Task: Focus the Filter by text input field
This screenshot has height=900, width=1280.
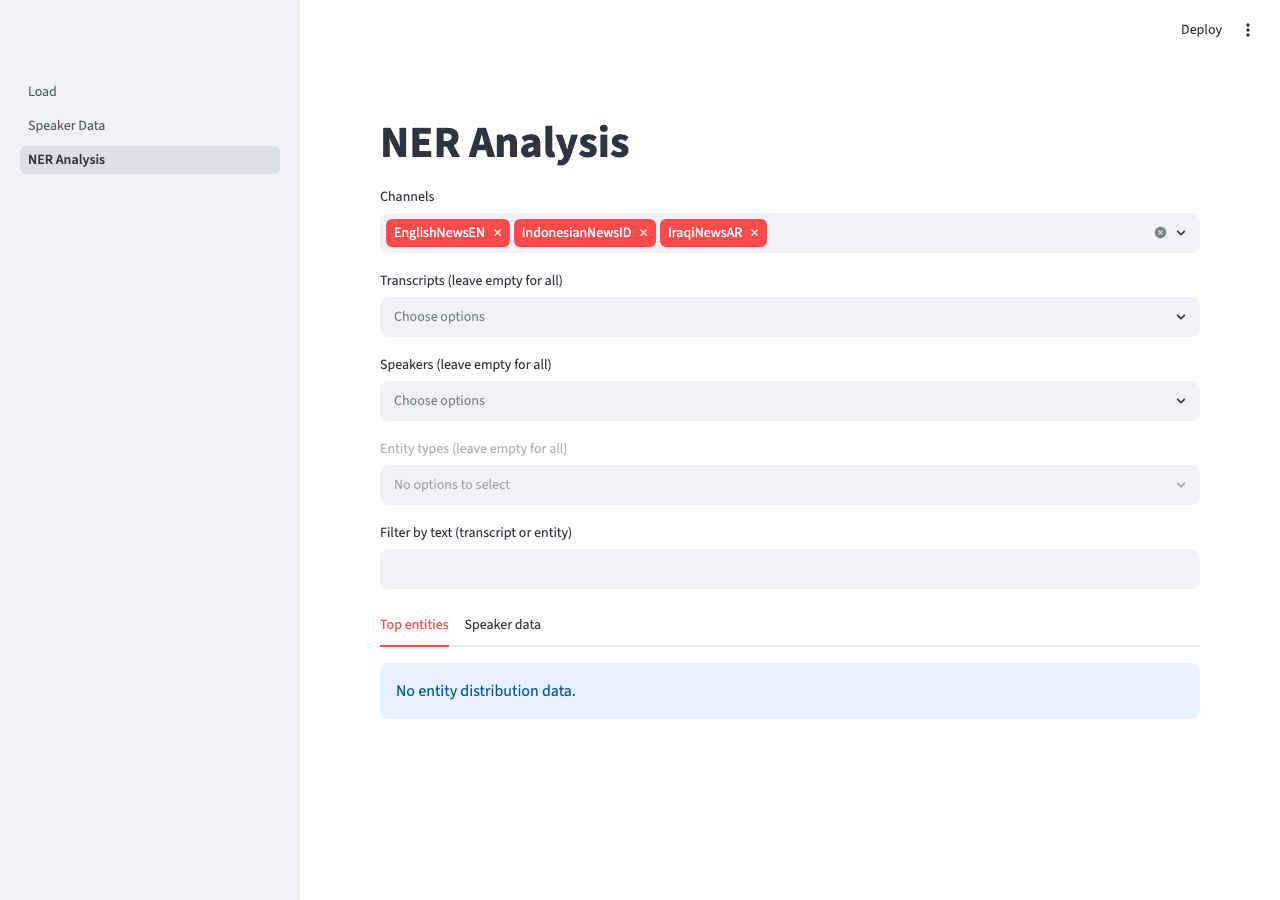Action: [790, 569]
